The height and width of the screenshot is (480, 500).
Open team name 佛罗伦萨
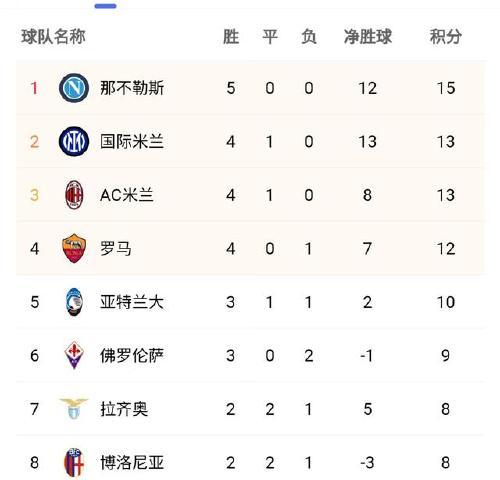pyautogui.click(x=132, y=355)
